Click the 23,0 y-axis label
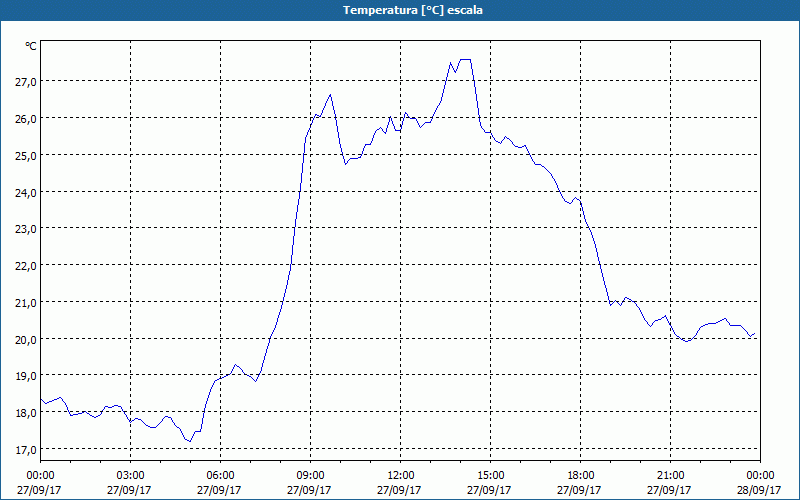Screen dimensions: 800x500 coord(26,229)
